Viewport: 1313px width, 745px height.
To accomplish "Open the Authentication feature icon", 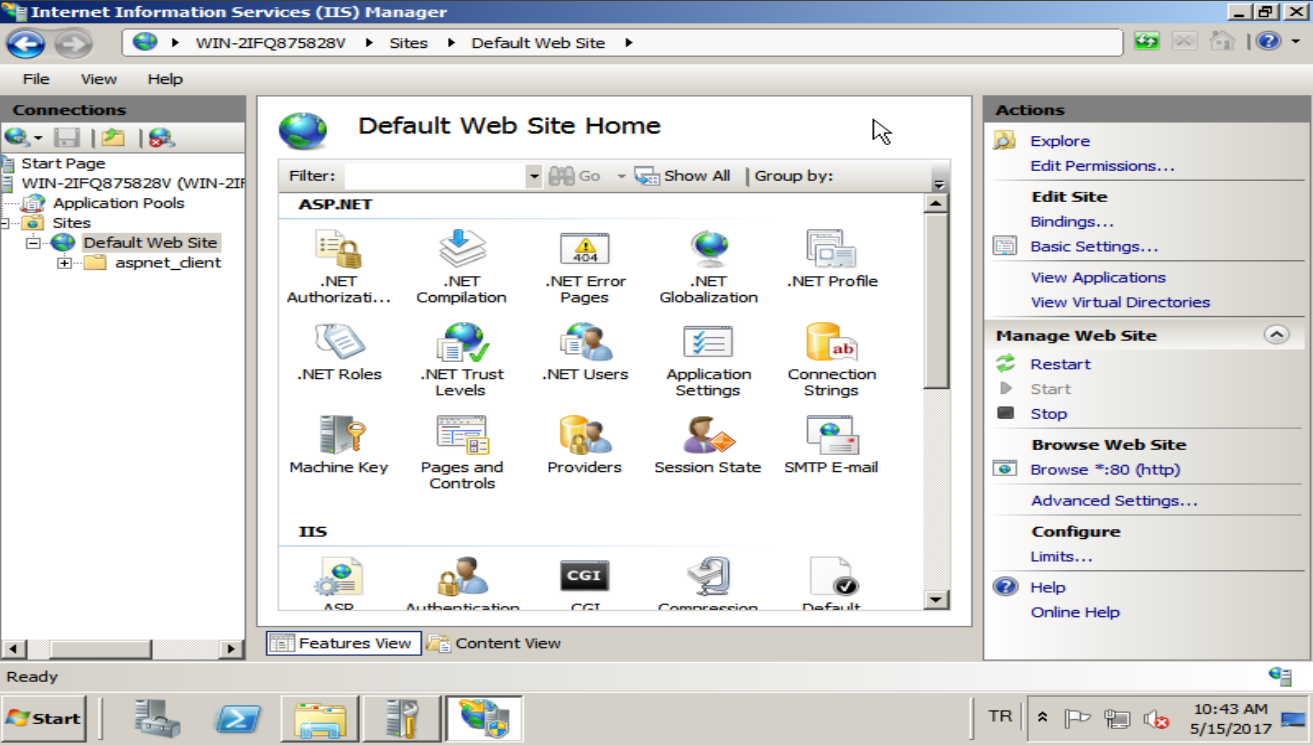I will 461,582.
